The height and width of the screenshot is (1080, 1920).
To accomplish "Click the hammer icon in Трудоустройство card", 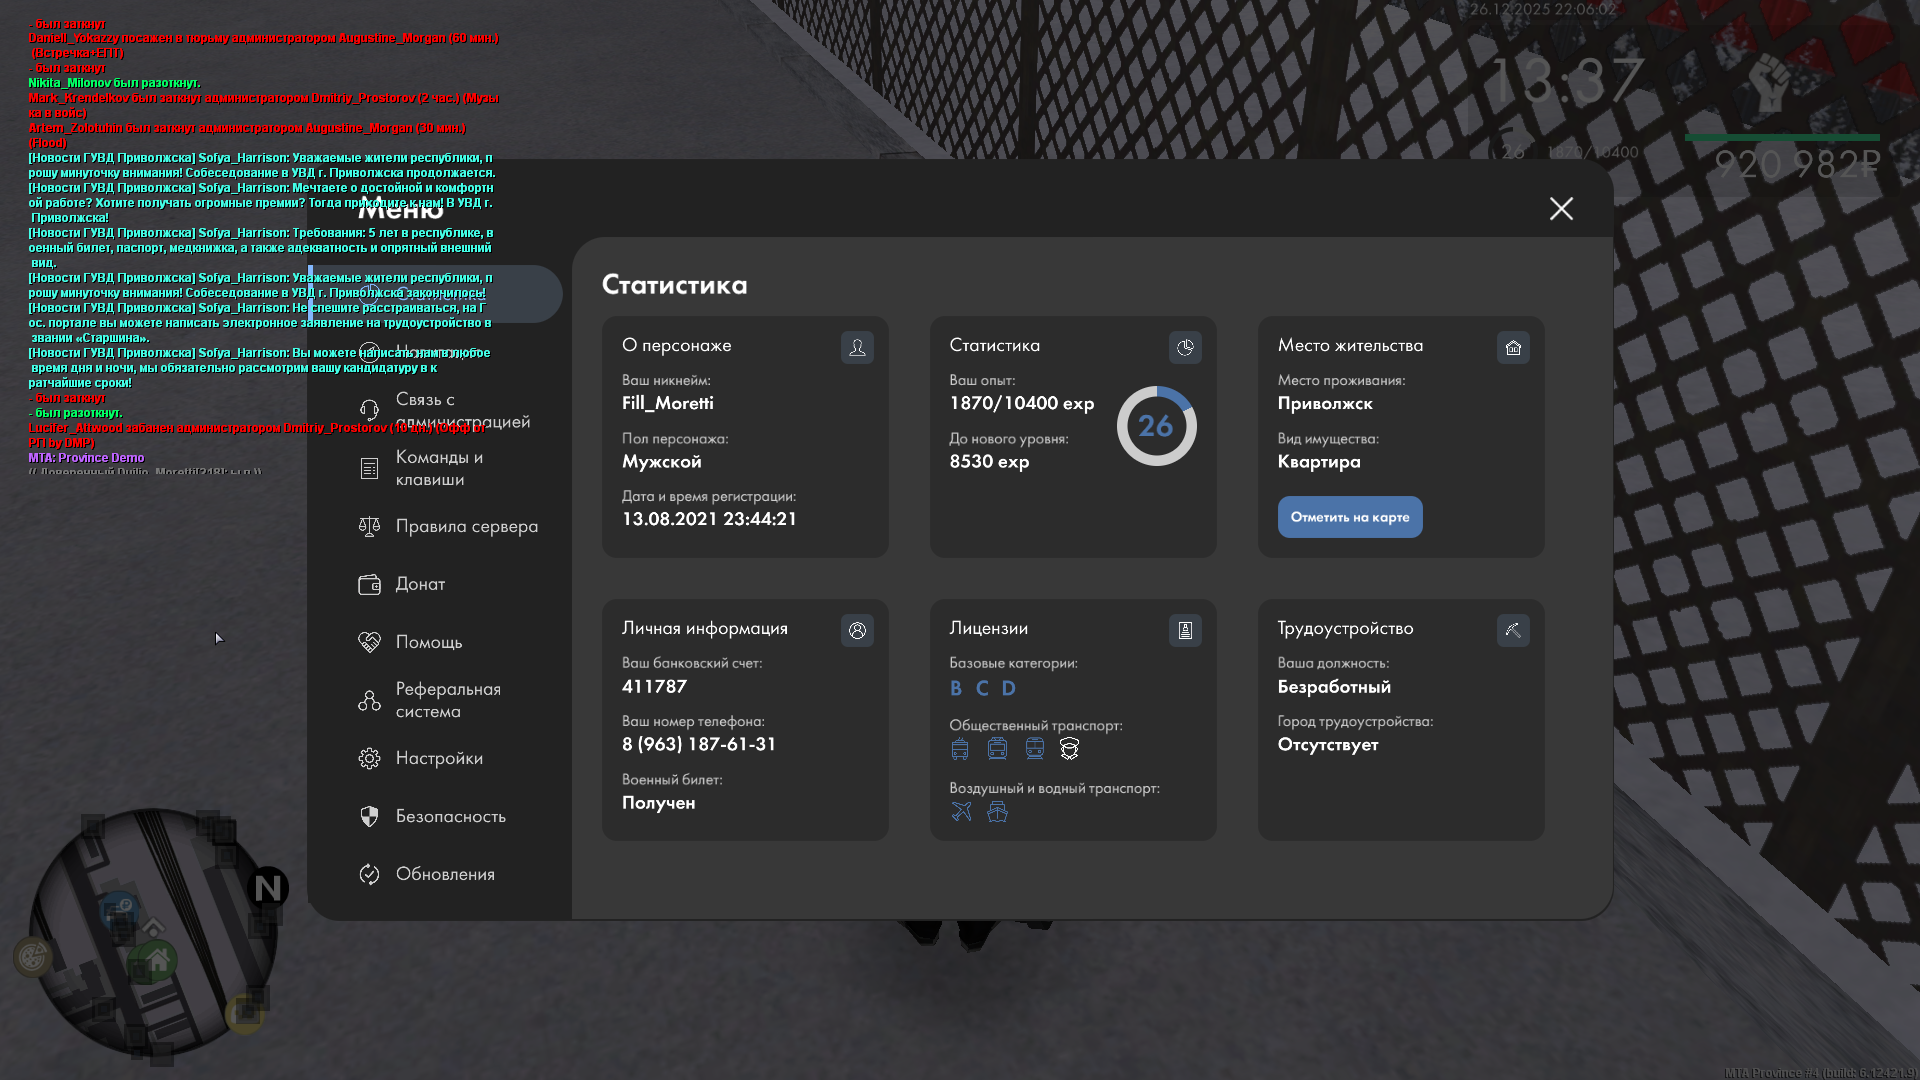I will [1513, 630].
